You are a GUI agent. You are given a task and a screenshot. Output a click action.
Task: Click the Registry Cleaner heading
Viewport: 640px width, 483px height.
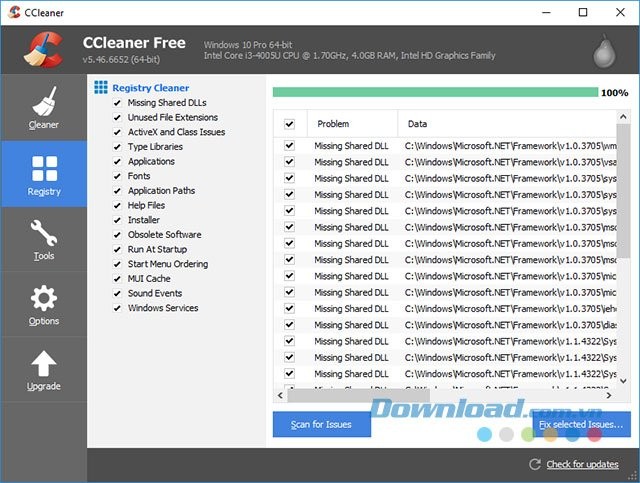point(151,88)
